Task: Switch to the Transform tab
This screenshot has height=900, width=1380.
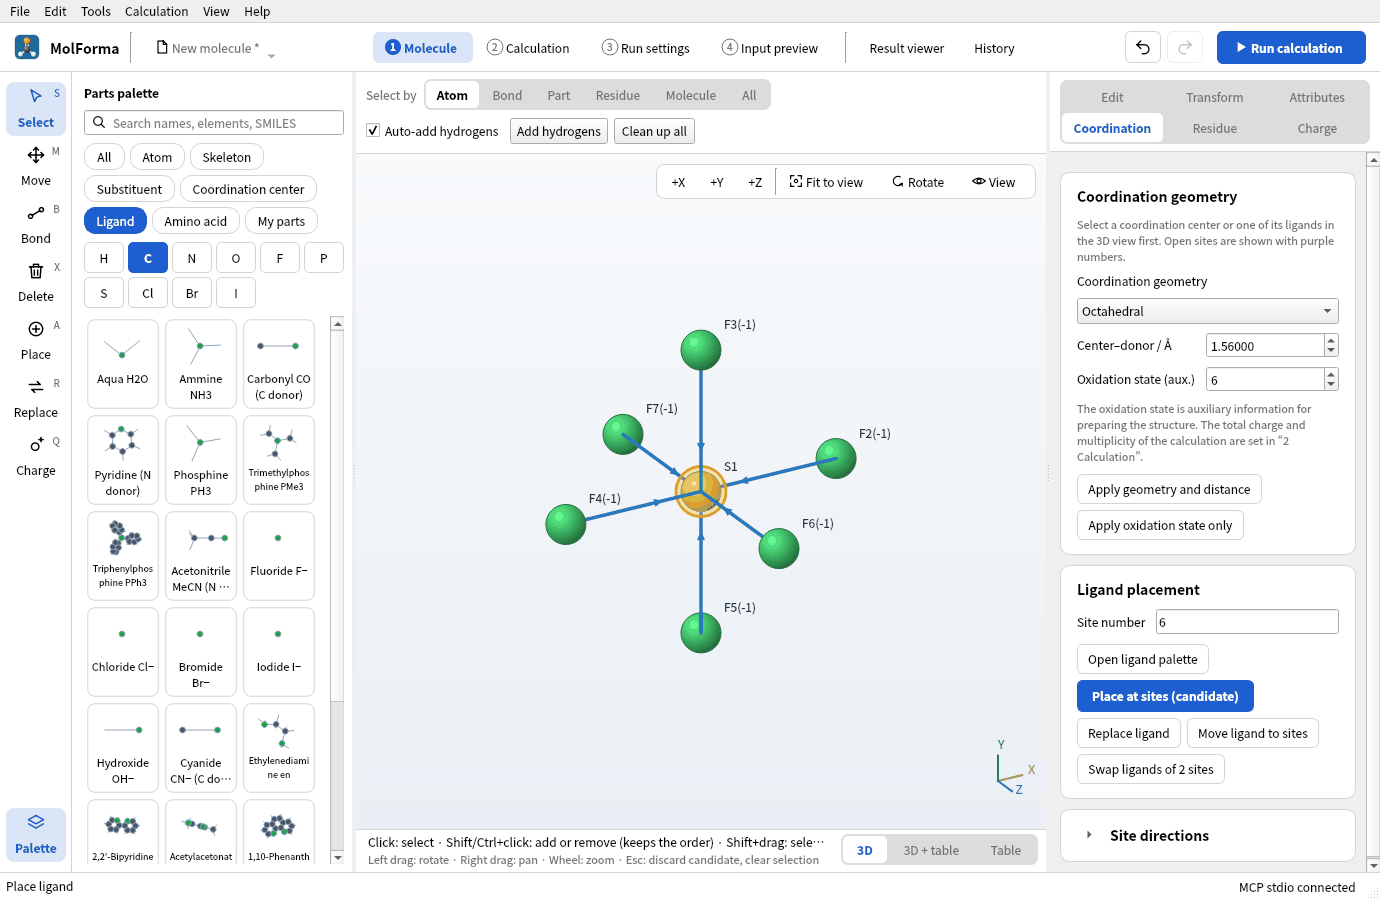Action: click(1215, 97)
